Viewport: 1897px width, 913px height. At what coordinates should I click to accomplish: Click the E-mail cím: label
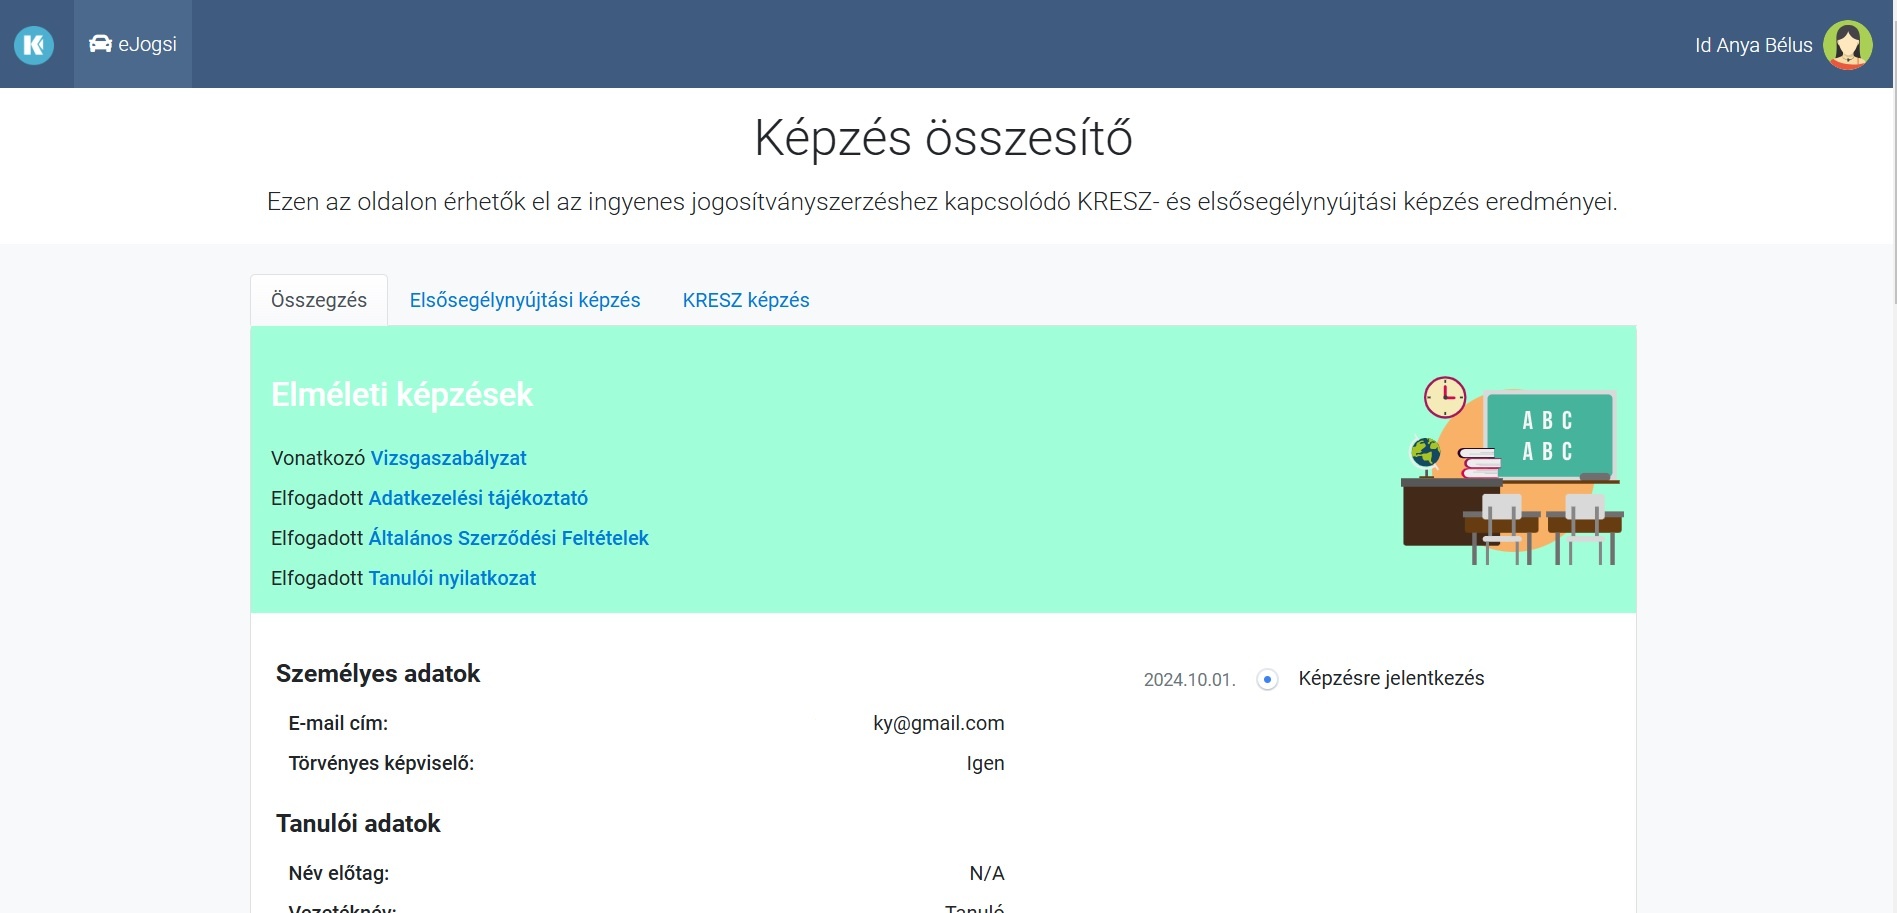point(338,723)
